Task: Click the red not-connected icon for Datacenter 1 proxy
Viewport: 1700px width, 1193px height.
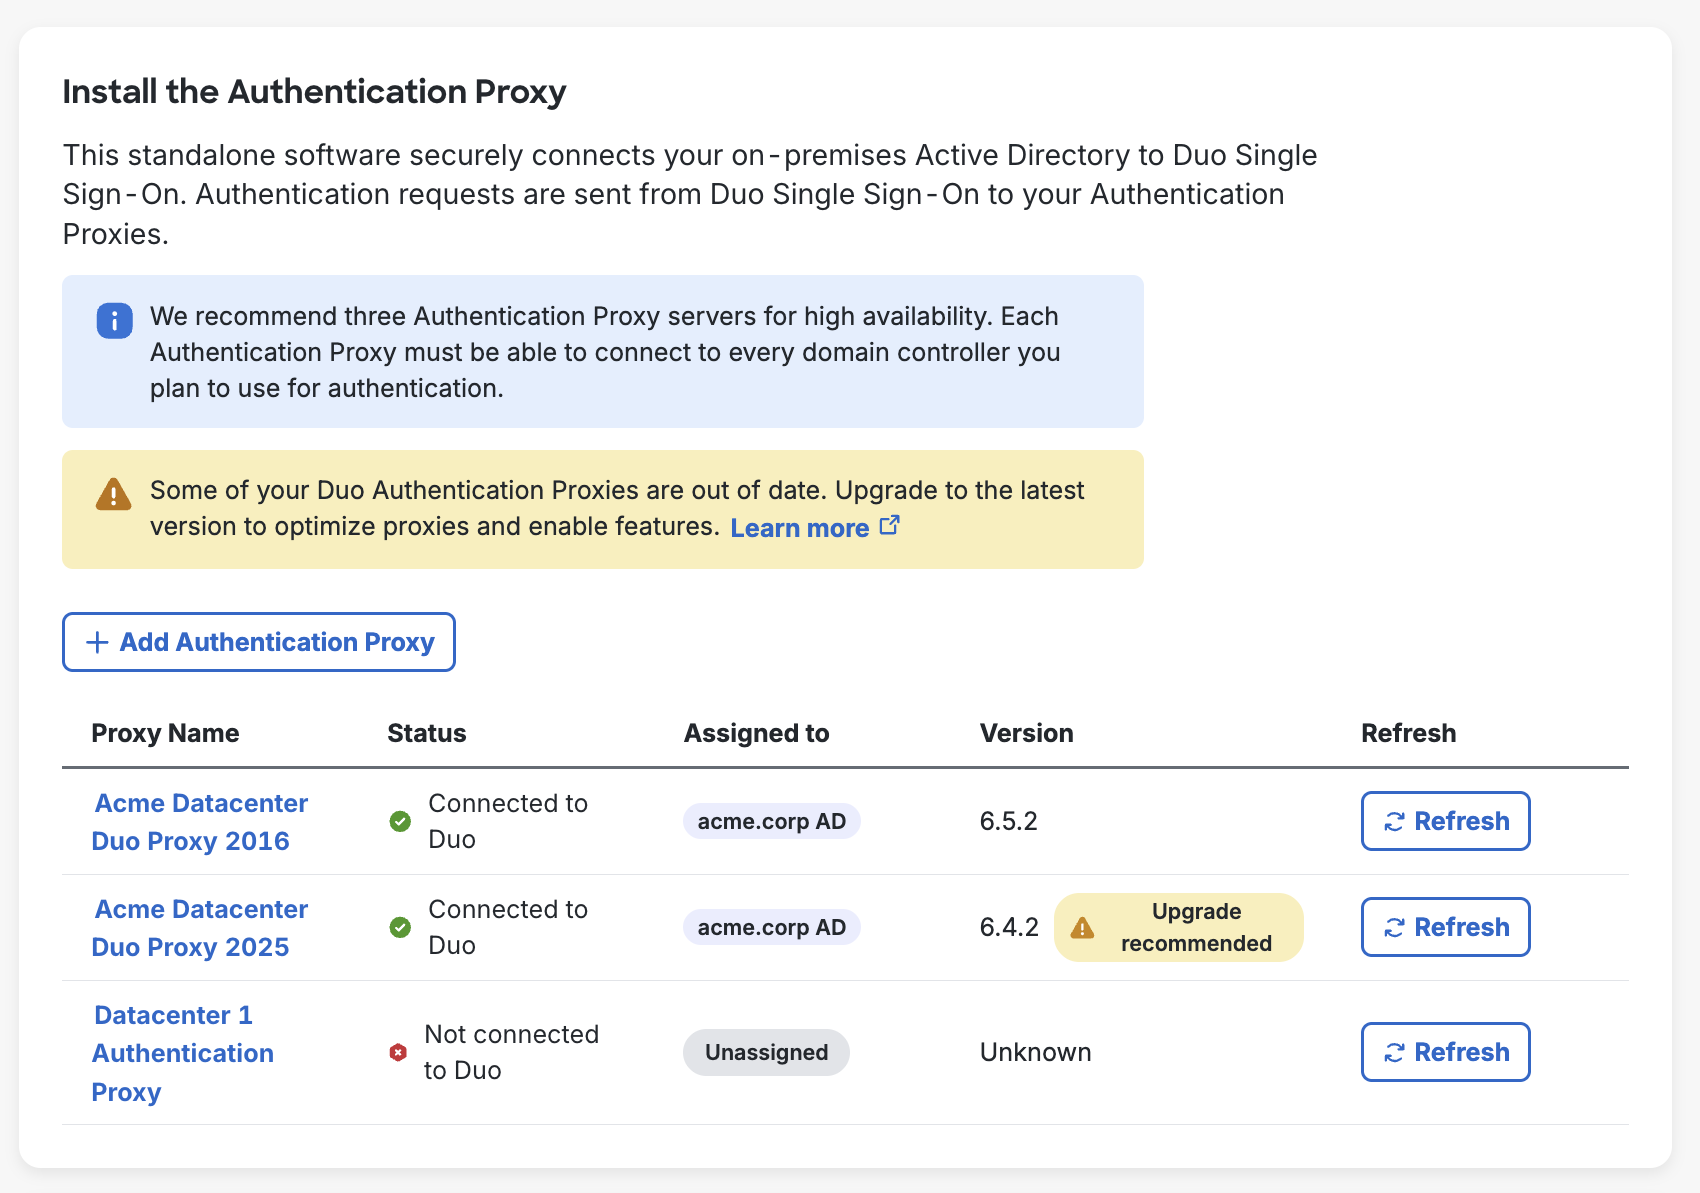Action: [x=398, y=1052]
